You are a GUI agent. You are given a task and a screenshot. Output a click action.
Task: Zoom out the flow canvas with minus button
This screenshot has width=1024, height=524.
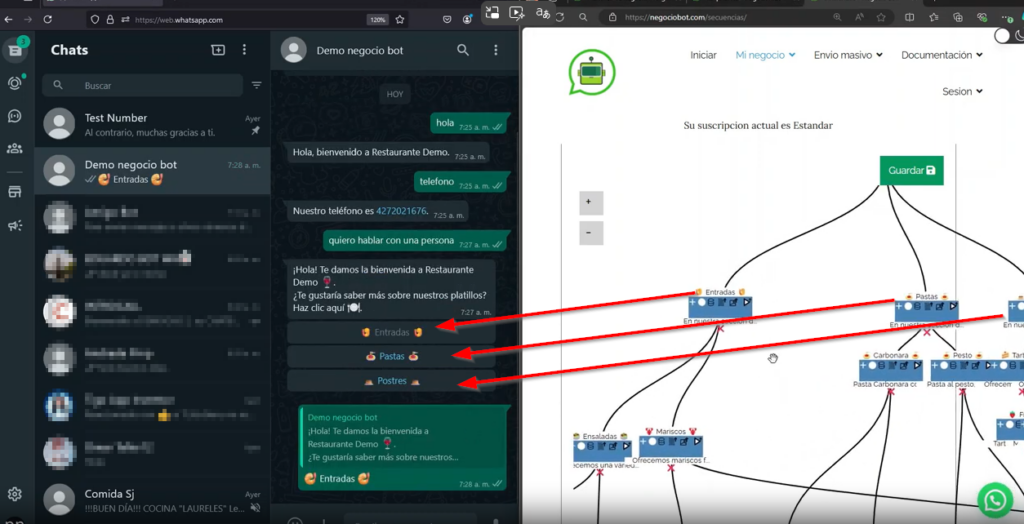click(x=591, y=233)
